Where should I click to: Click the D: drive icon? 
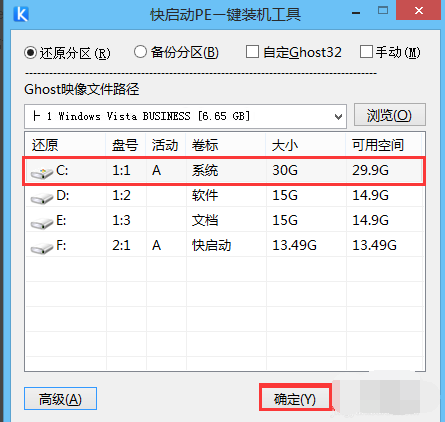click(42, 198)
